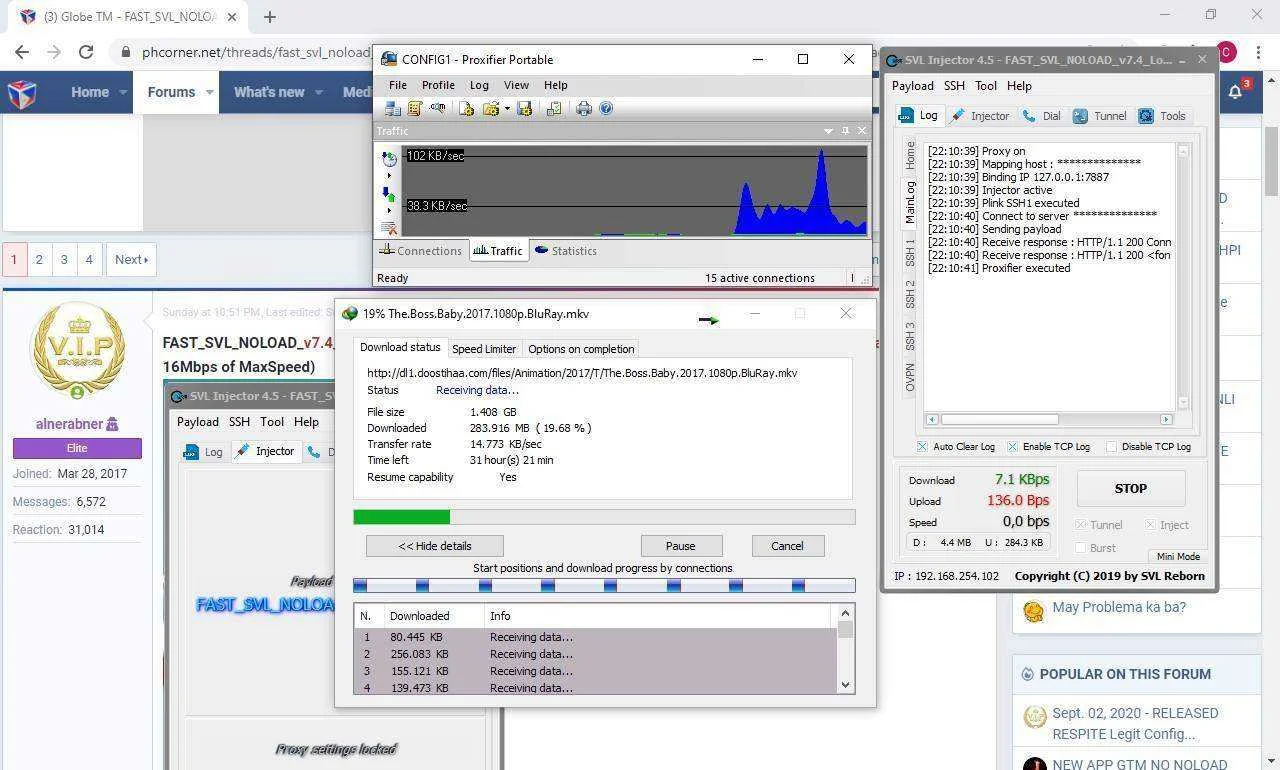Viewport: 1280px width, 770px height.
Task: Expand the Forums dropdown arrow in navbar
Action: coord(210,92)
